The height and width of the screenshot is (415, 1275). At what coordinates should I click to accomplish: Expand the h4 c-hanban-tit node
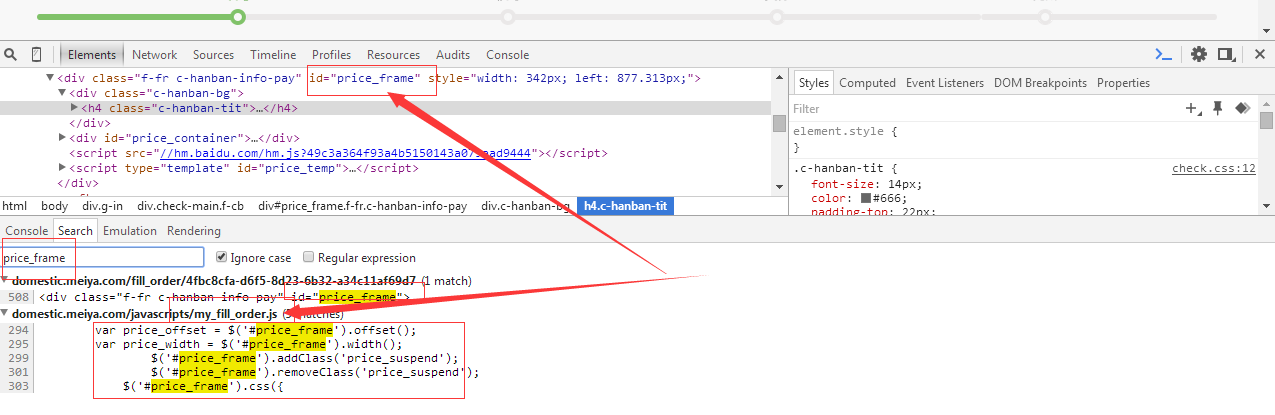tap(74, 108)
